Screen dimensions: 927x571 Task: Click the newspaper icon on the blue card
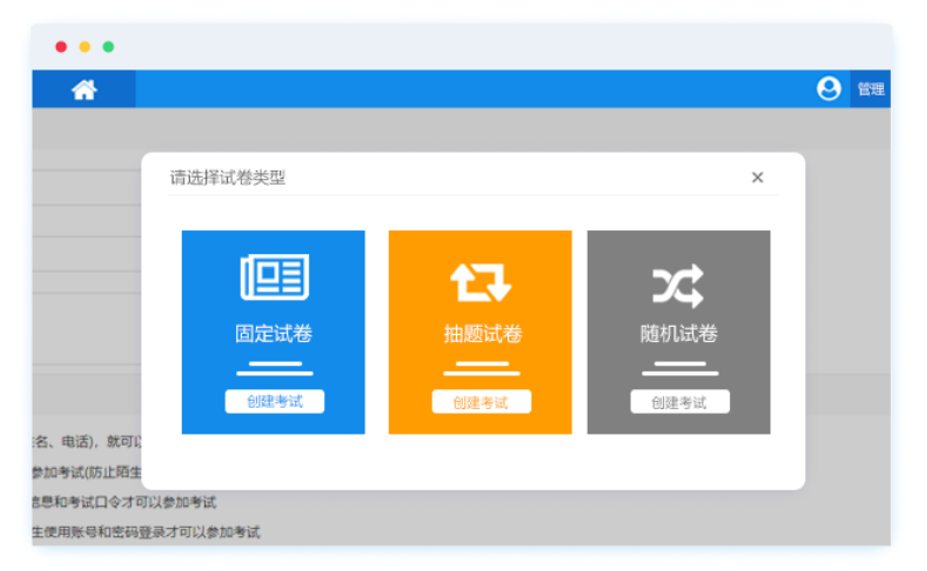(x=274, y=277)
